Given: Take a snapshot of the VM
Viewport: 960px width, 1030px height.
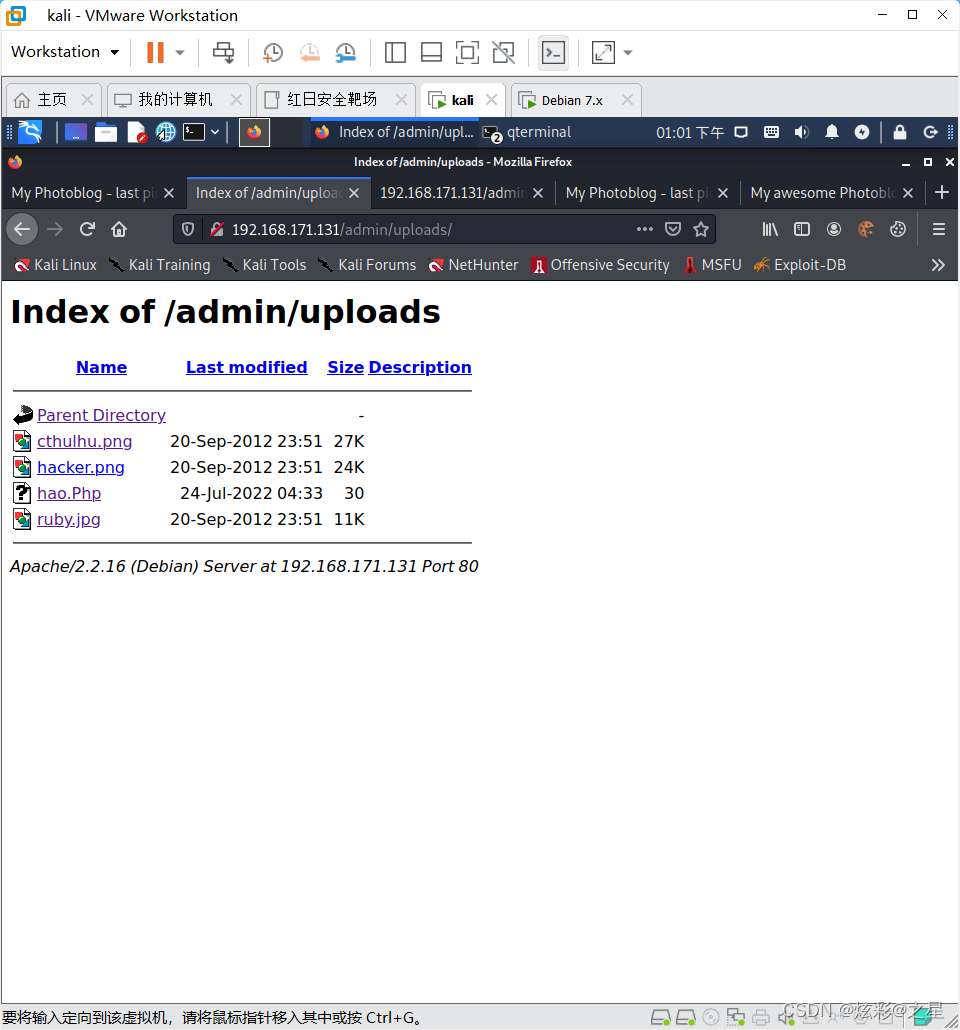Looking at the screenshot, I should pyautogui.click(x=273, y=53).
